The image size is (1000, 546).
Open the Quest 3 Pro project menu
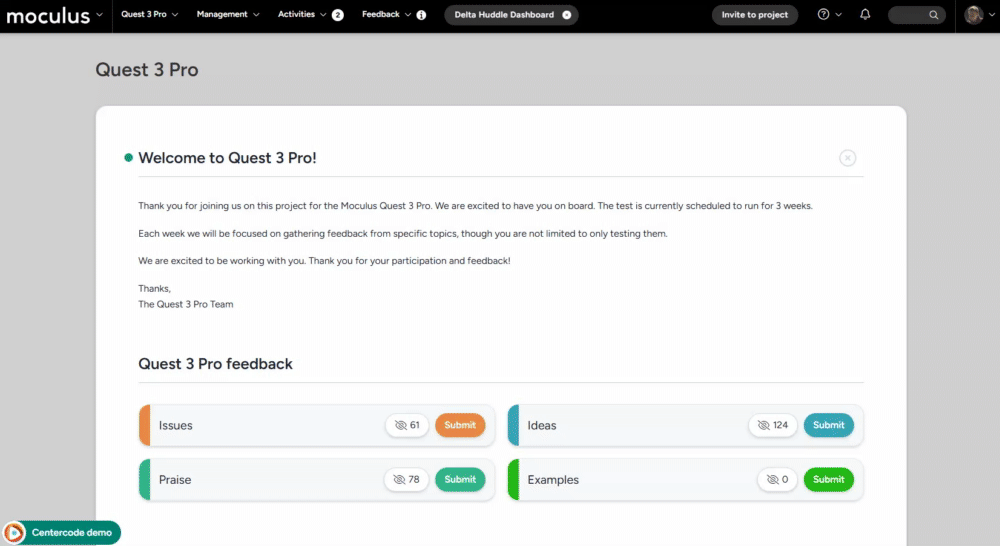click(149, 14)
